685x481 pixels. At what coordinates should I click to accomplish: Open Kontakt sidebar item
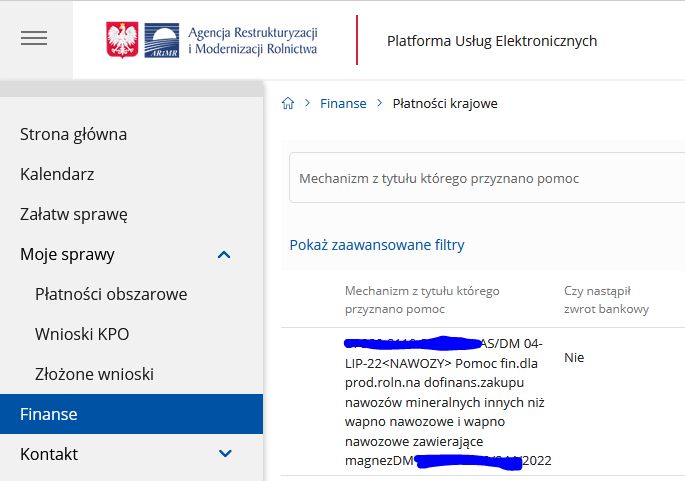coord(49,454)
